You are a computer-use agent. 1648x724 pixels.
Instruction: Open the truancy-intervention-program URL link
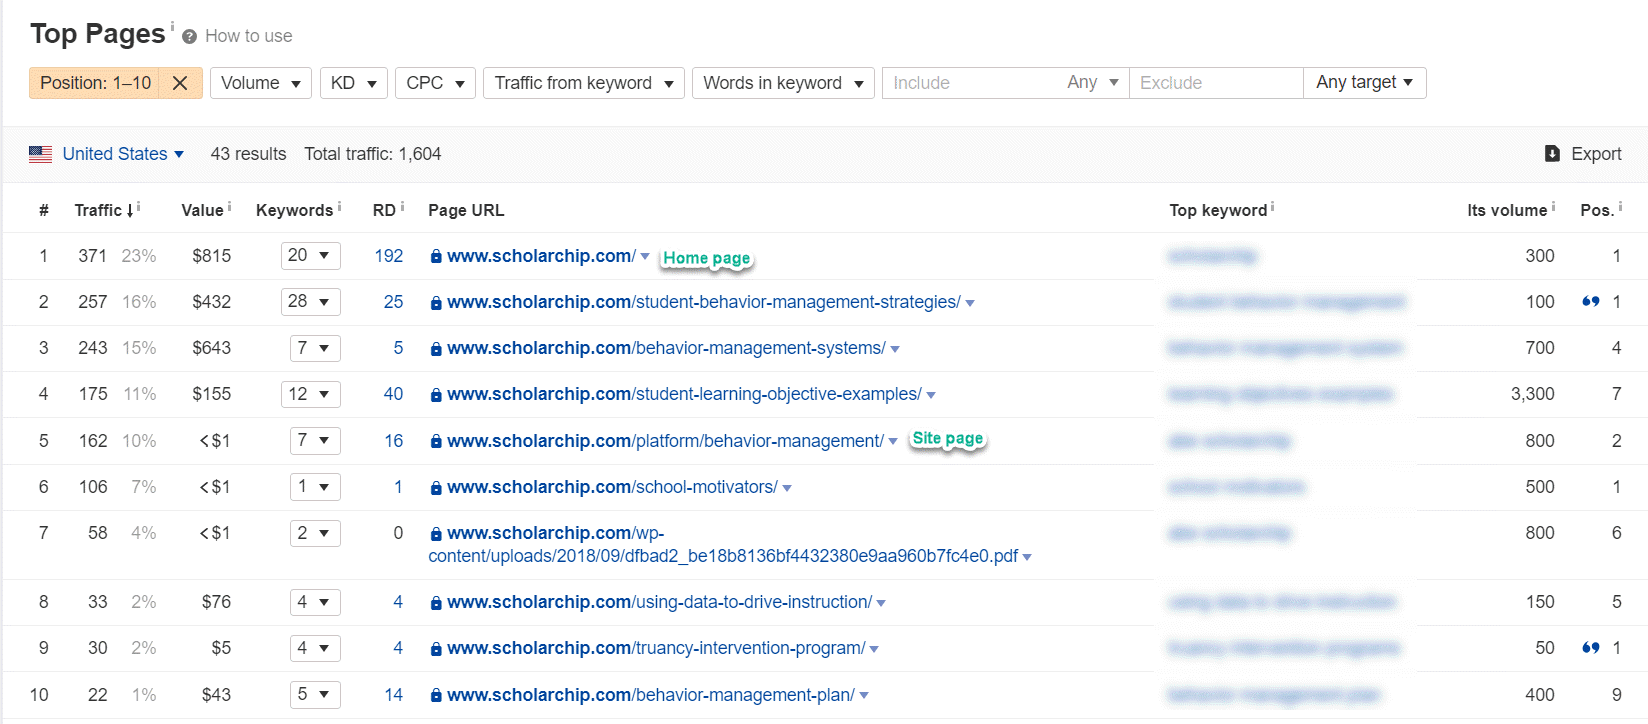656,648
